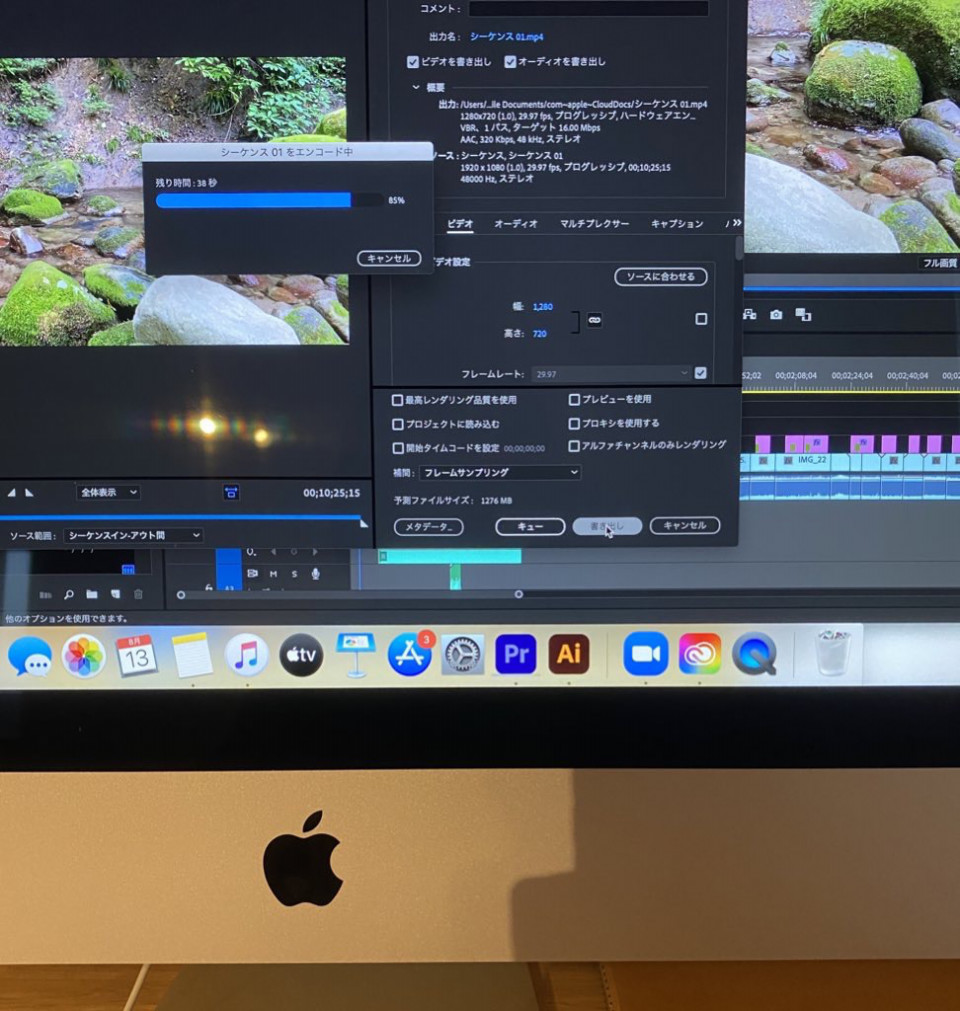
Task: Enable プレビューを使用 checkbox
Action: (574, 400)
